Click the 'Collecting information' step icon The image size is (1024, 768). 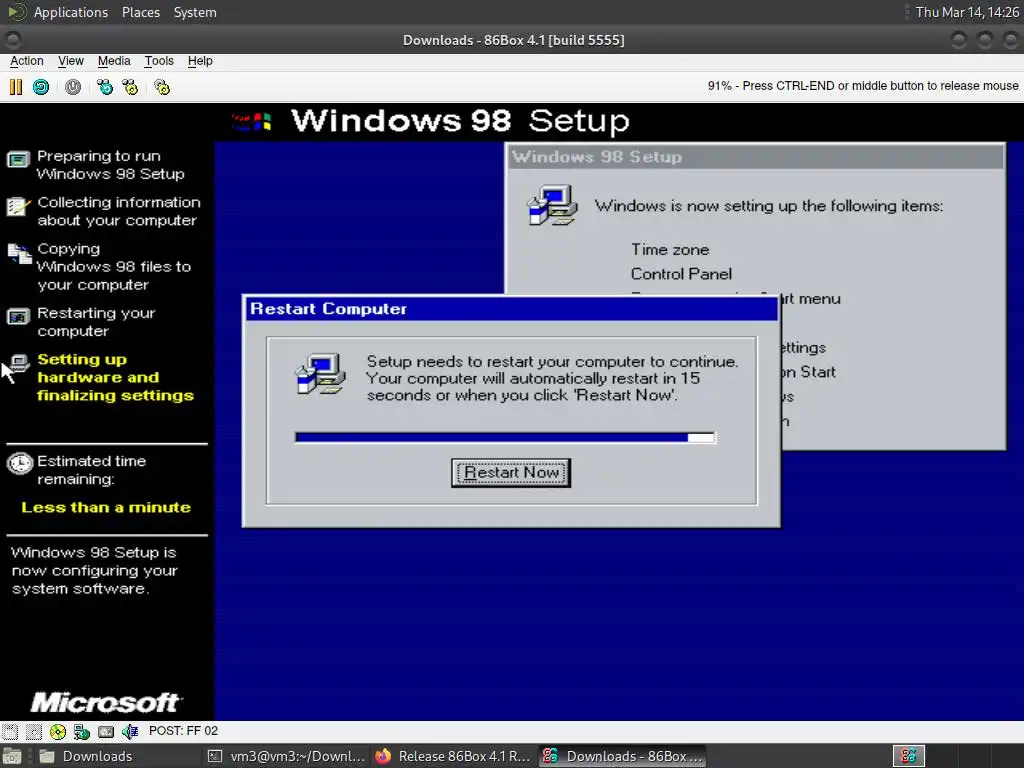pos(18,206)
